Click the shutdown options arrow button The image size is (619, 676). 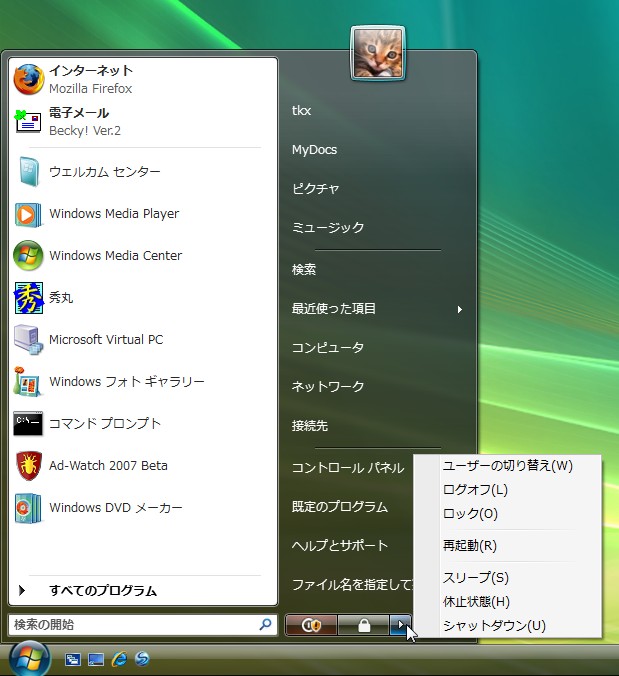(401, 625)
